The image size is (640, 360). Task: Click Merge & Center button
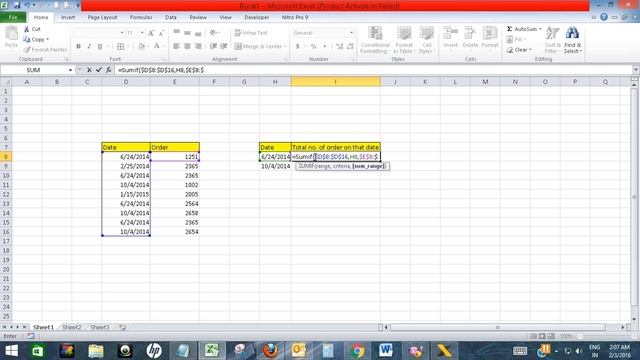pos(258,47)
